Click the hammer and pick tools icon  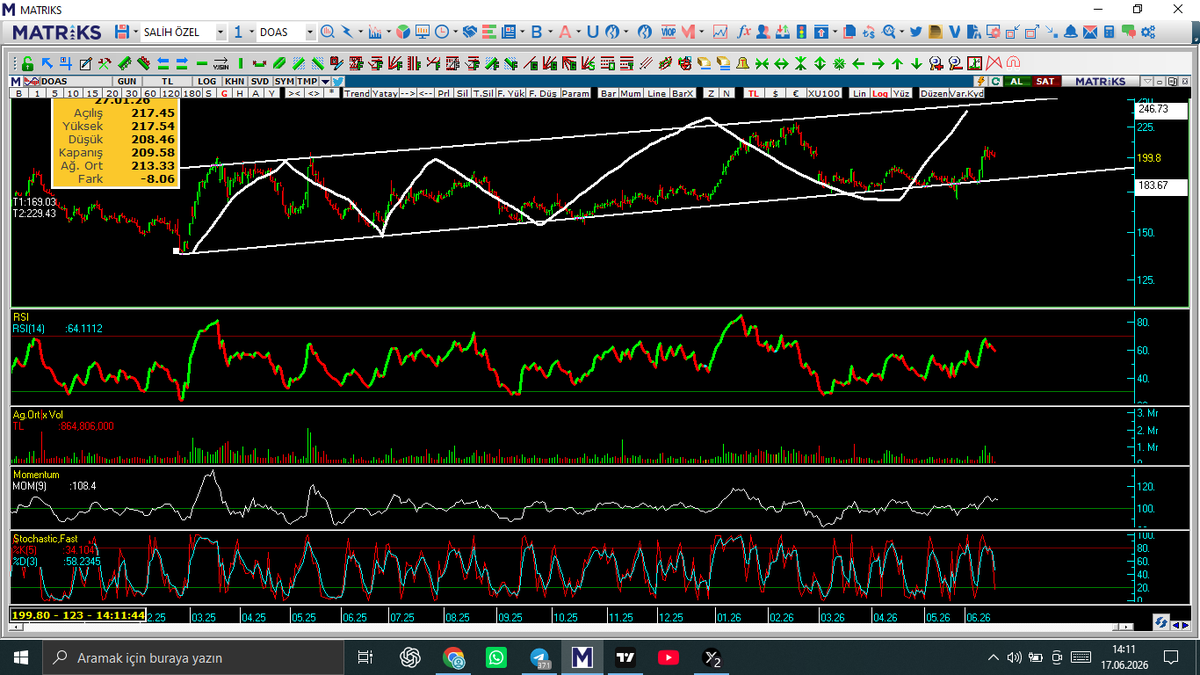[104, 63]
